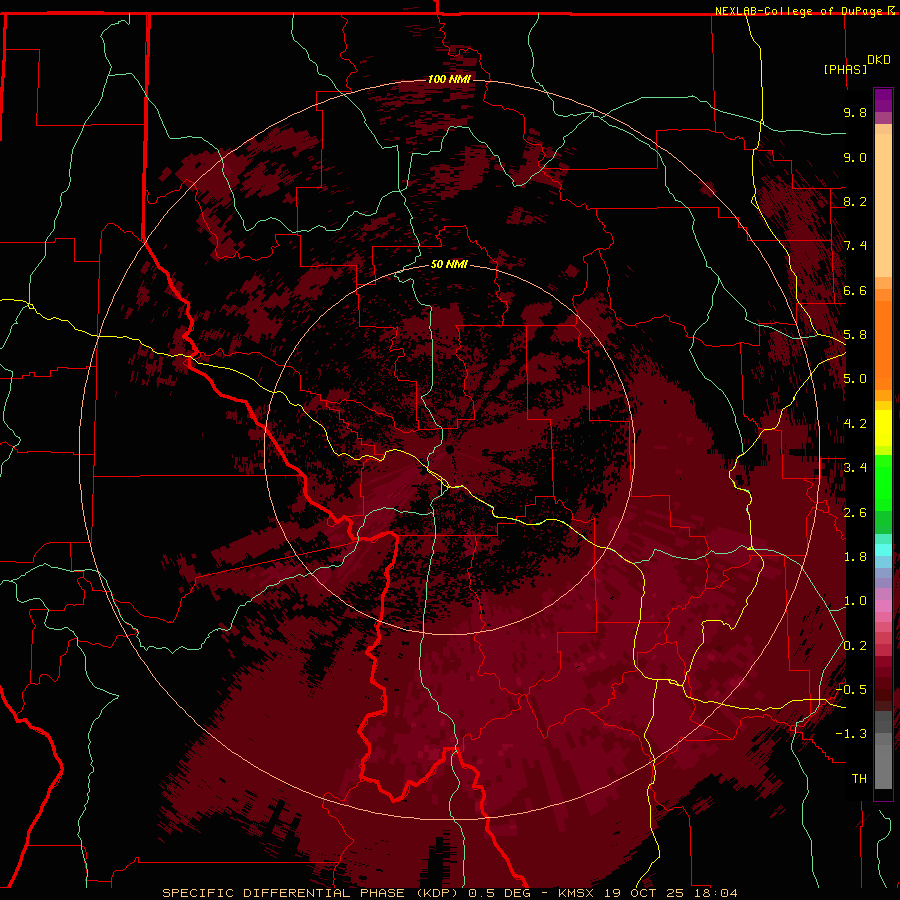This screenshot has height=900, width=900.
Task: Pick the yellow segment of the color bar
Action: (x=883, y=428)
